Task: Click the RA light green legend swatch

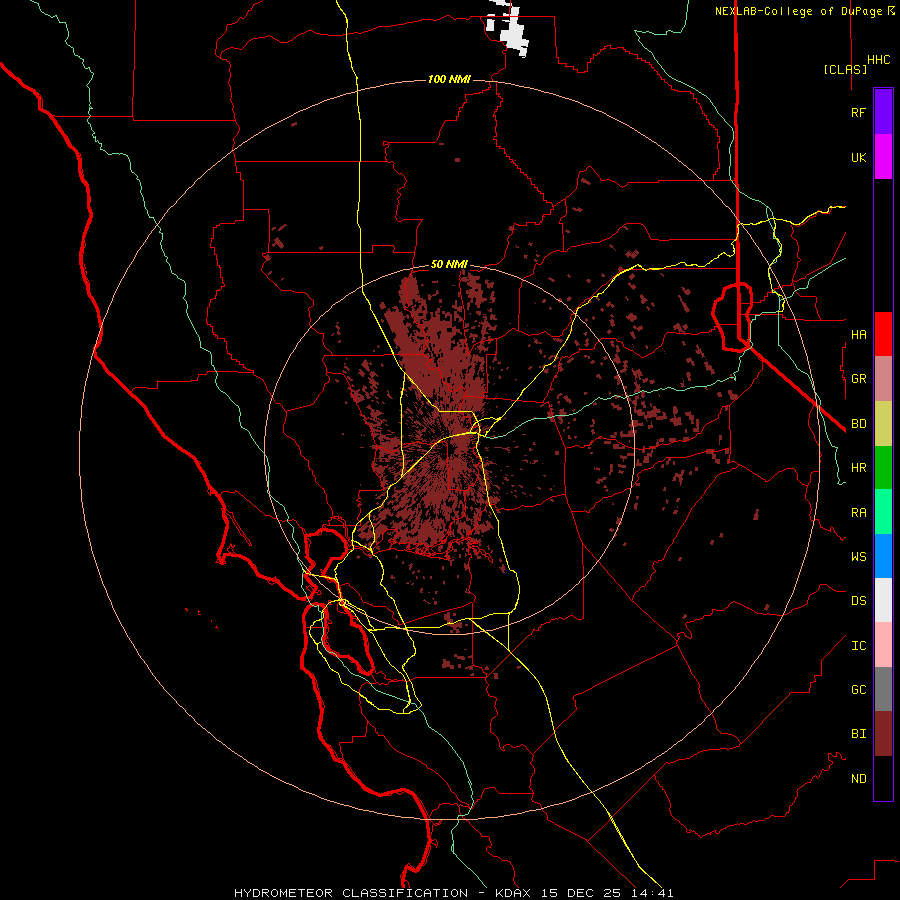Action: click(x=883, y=512)
